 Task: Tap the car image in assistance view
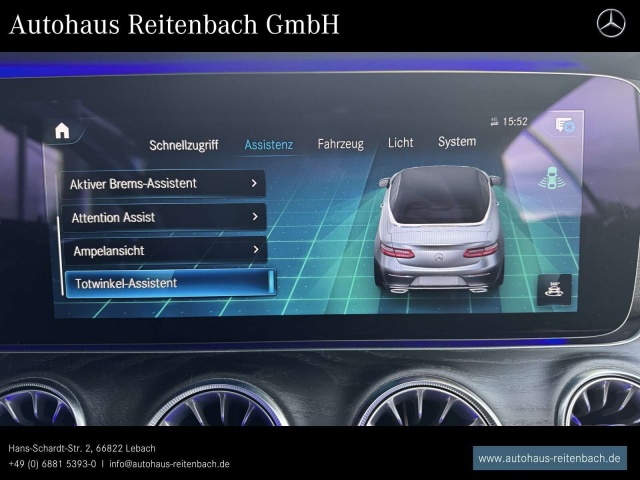[439, 231]
